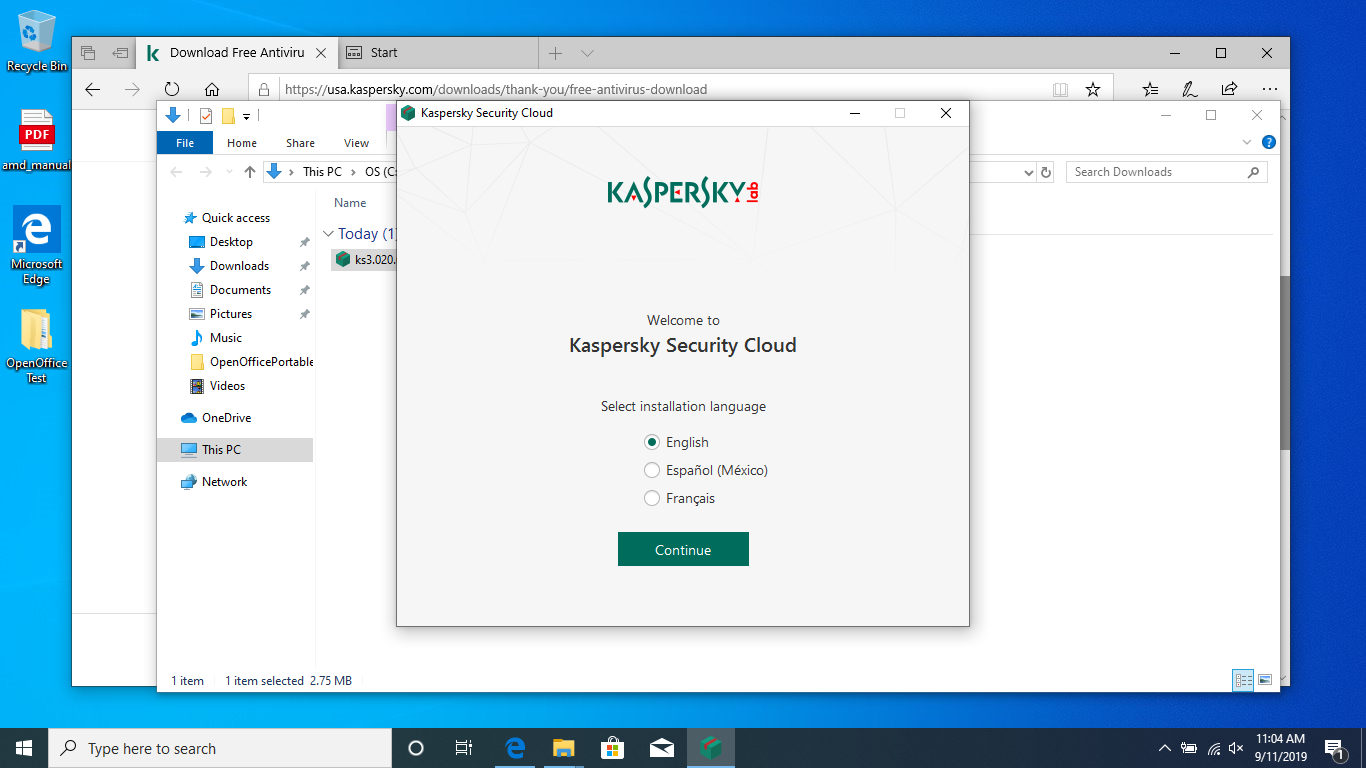
Task: Select the ks3.020 installer file
Action: [x=365, y=260]
